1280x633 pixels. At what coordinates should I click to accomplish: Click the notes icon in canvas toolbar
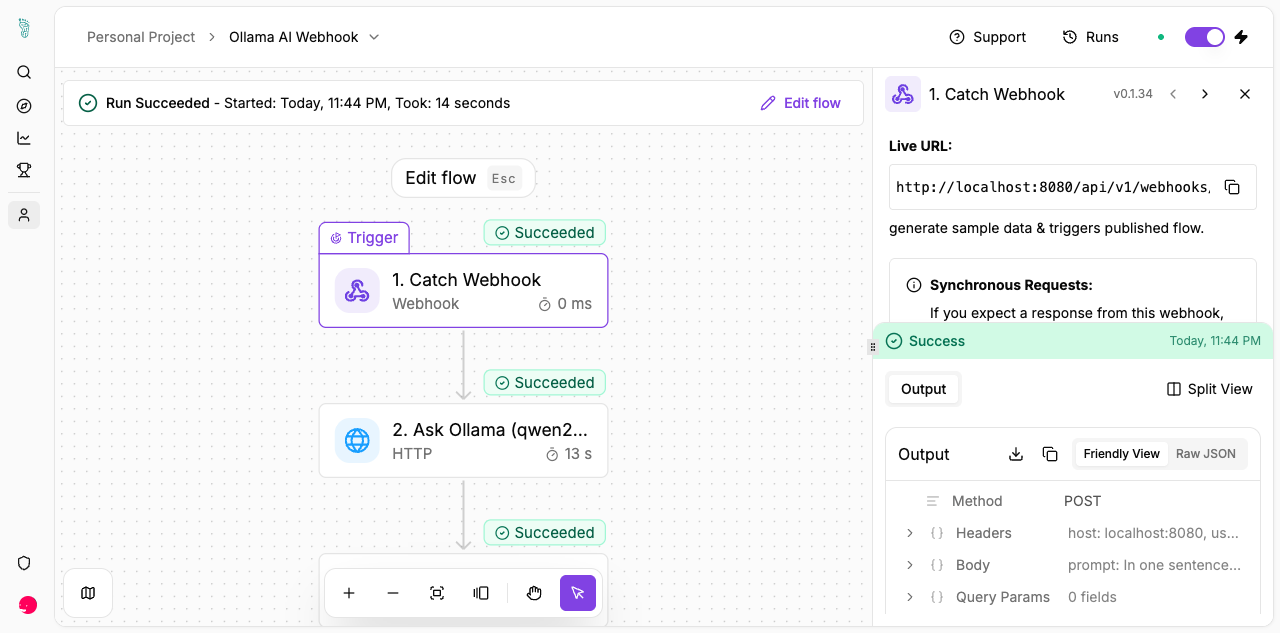pos(481,593)
